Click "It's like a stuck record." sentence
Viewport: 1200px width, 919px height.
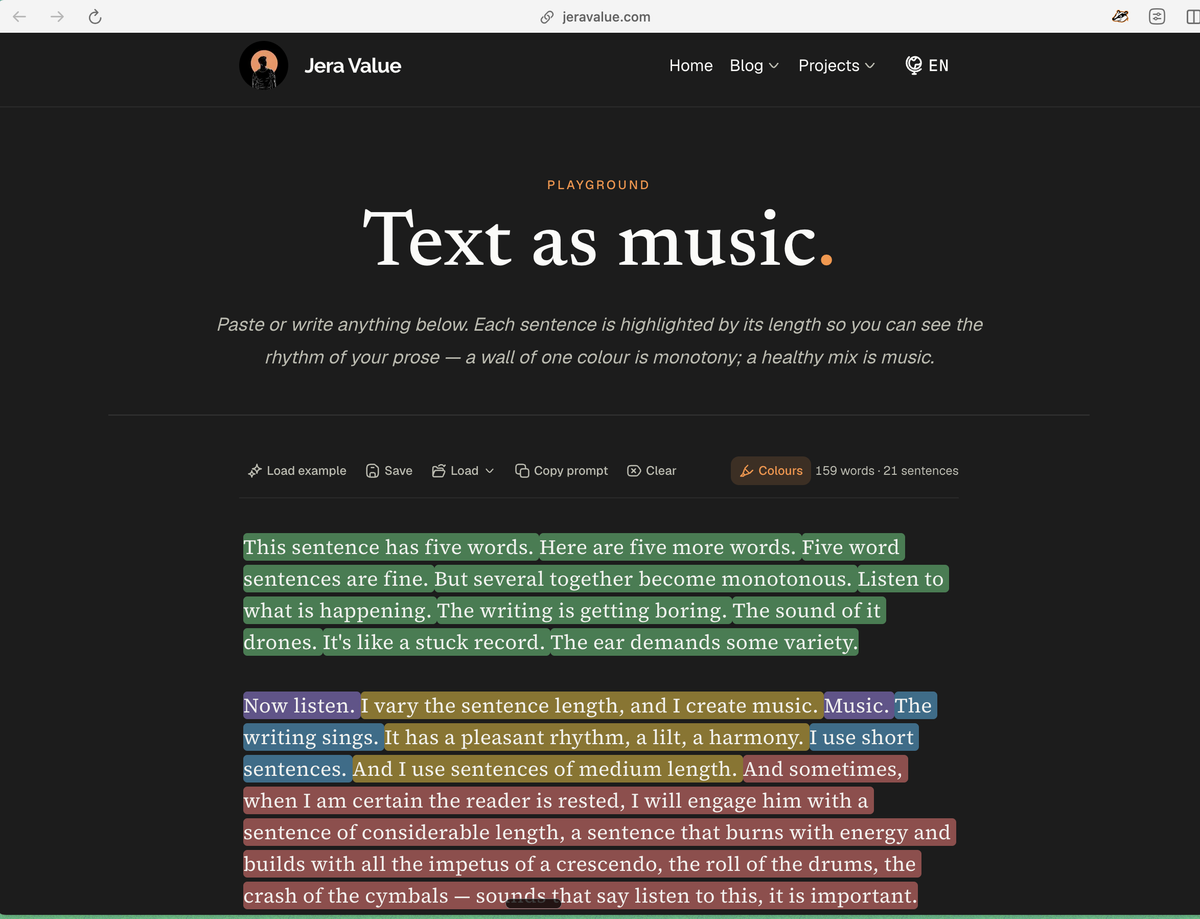[x=434, y=643]
